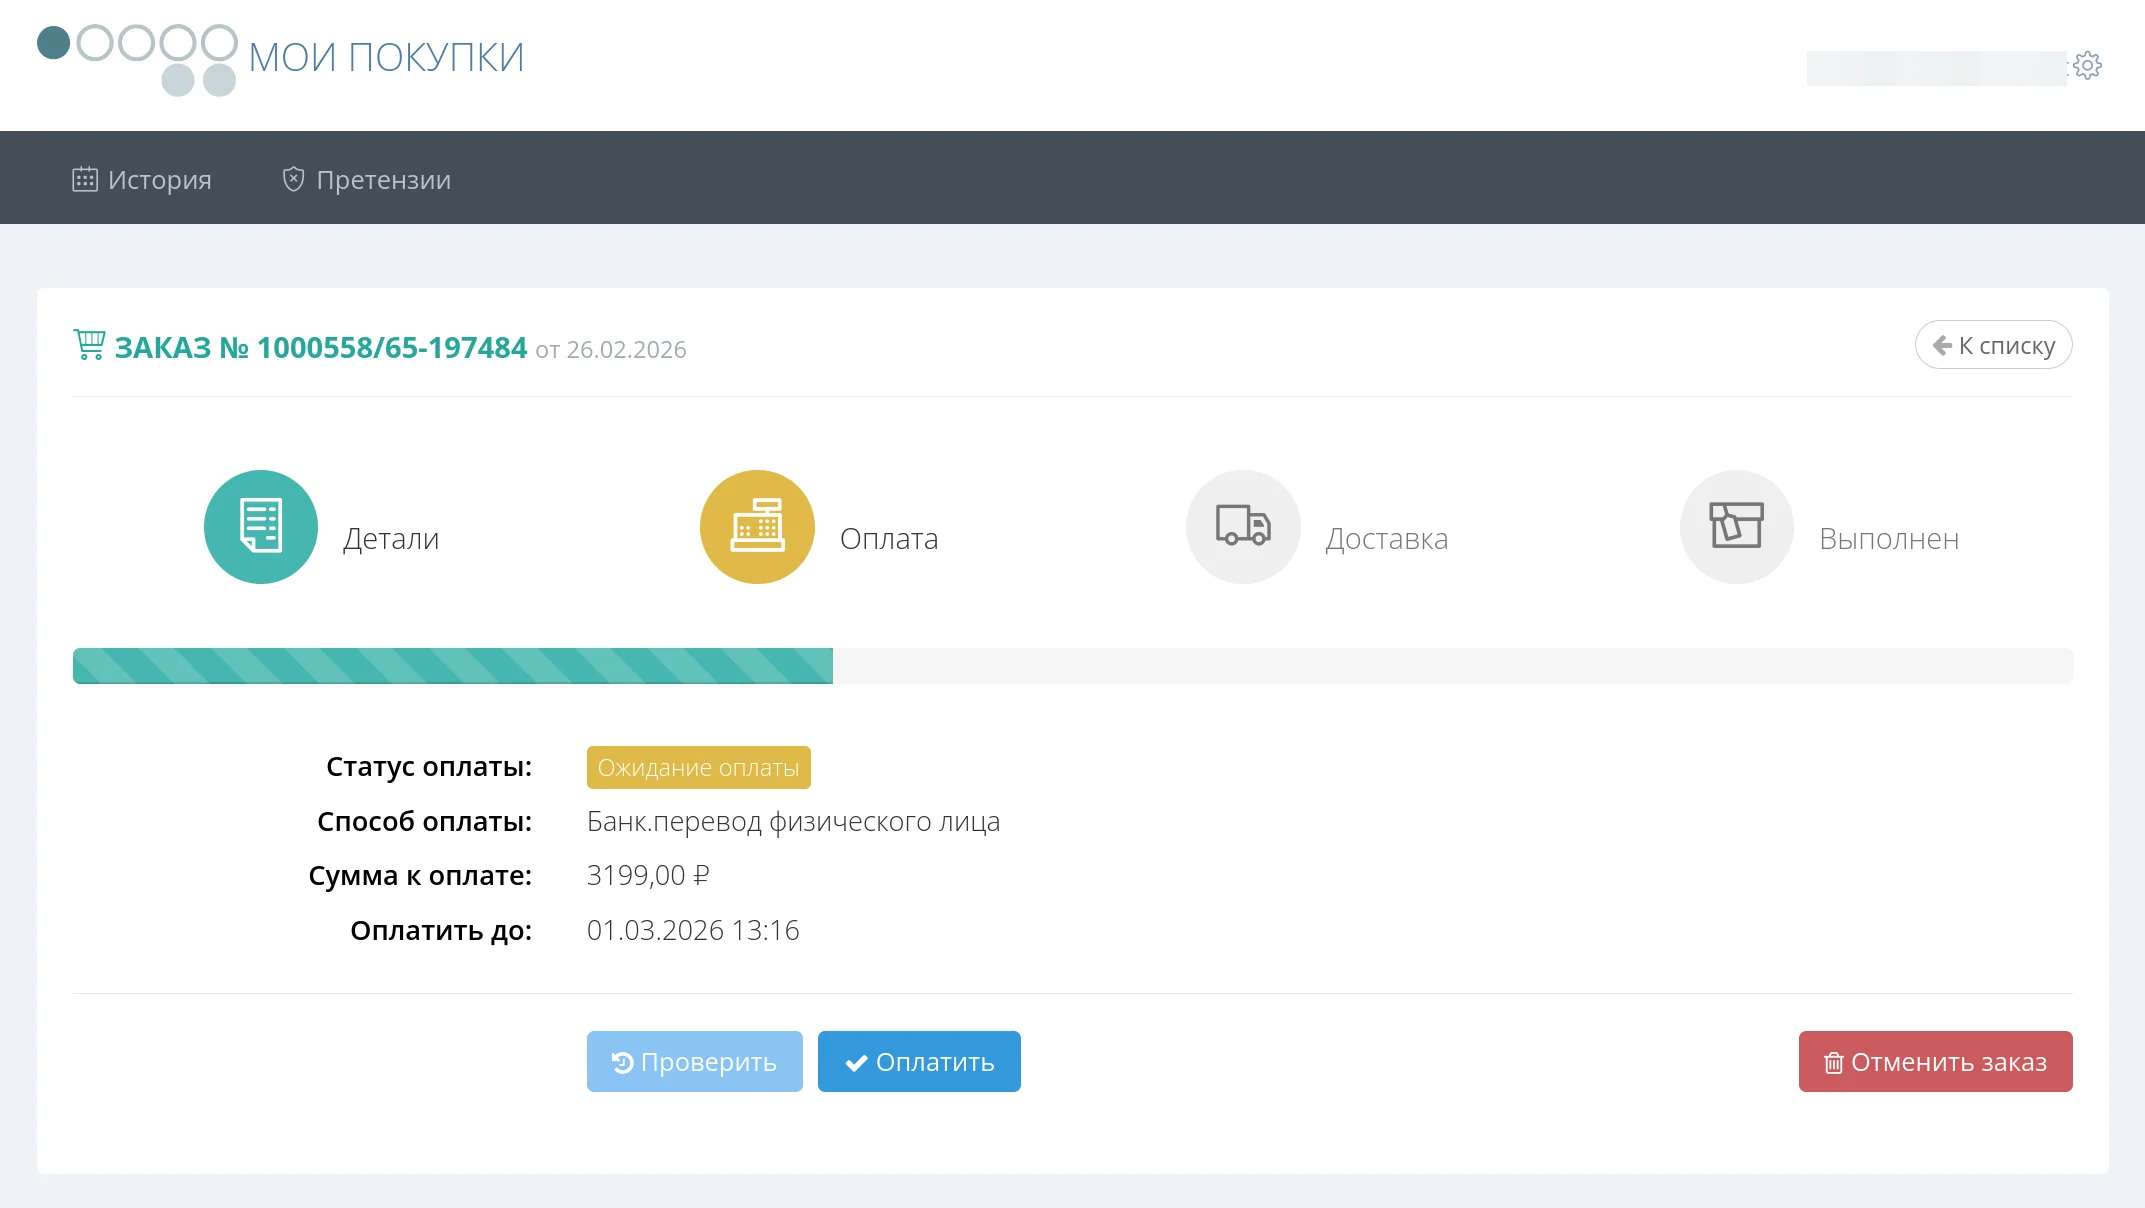Click the striped order progress bar
This screenshot has width=2145, height=1208.
point(452,666)
